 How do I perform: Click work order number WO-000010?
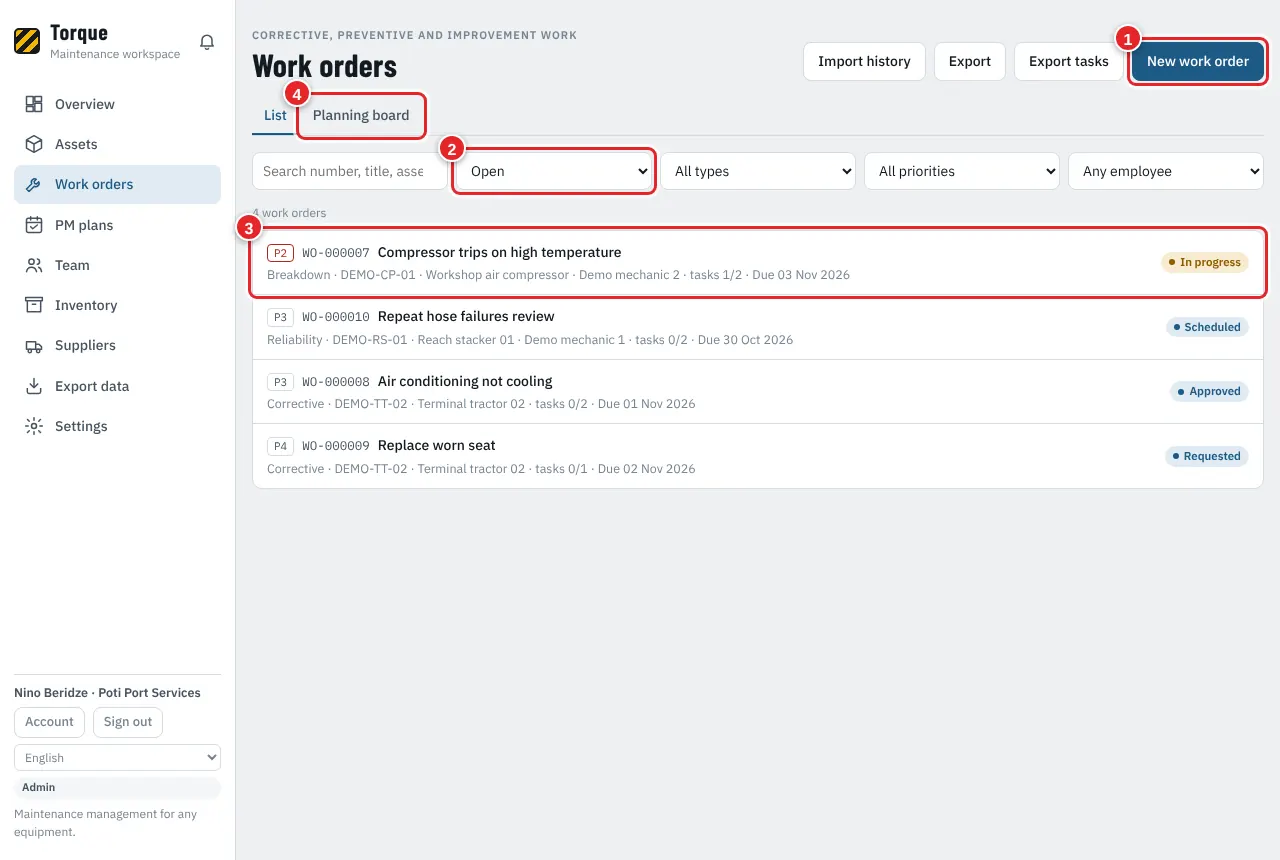click(x=336, y=317)
